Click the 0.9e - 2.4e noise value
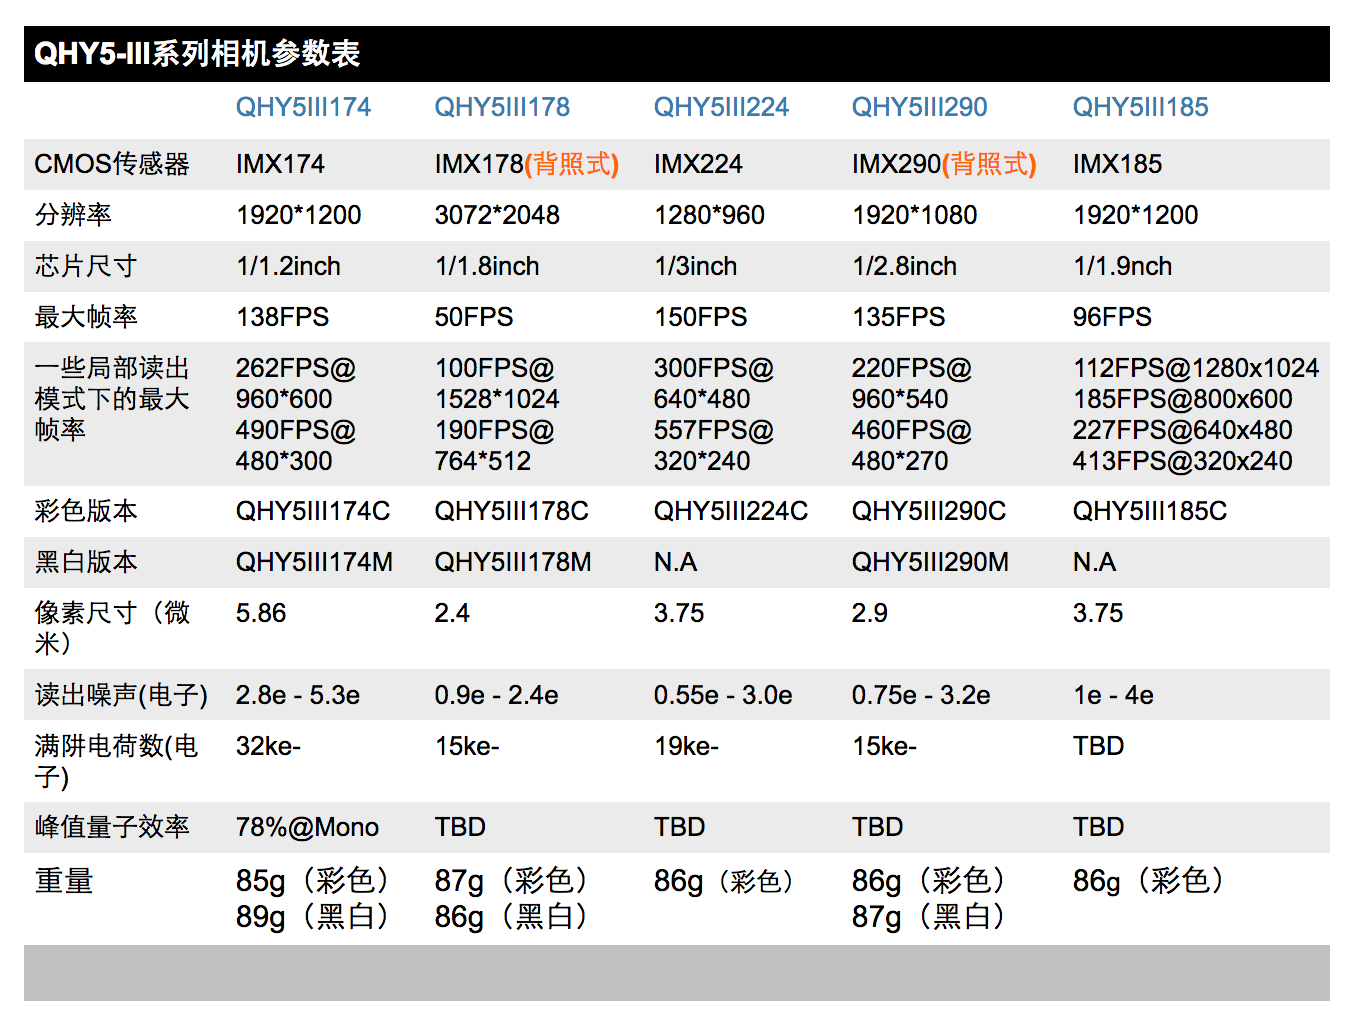The image size is (1360, 1022). point(497,695)
